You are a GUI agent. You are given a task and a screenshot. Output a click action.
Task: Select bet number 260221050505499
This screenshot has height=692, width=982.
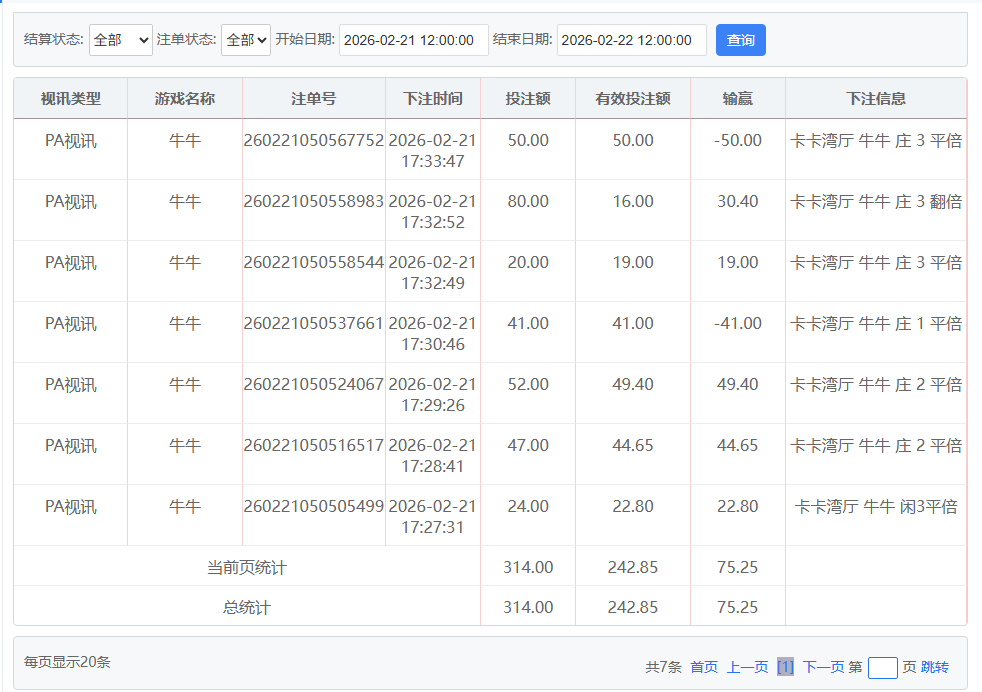point(313,507)
